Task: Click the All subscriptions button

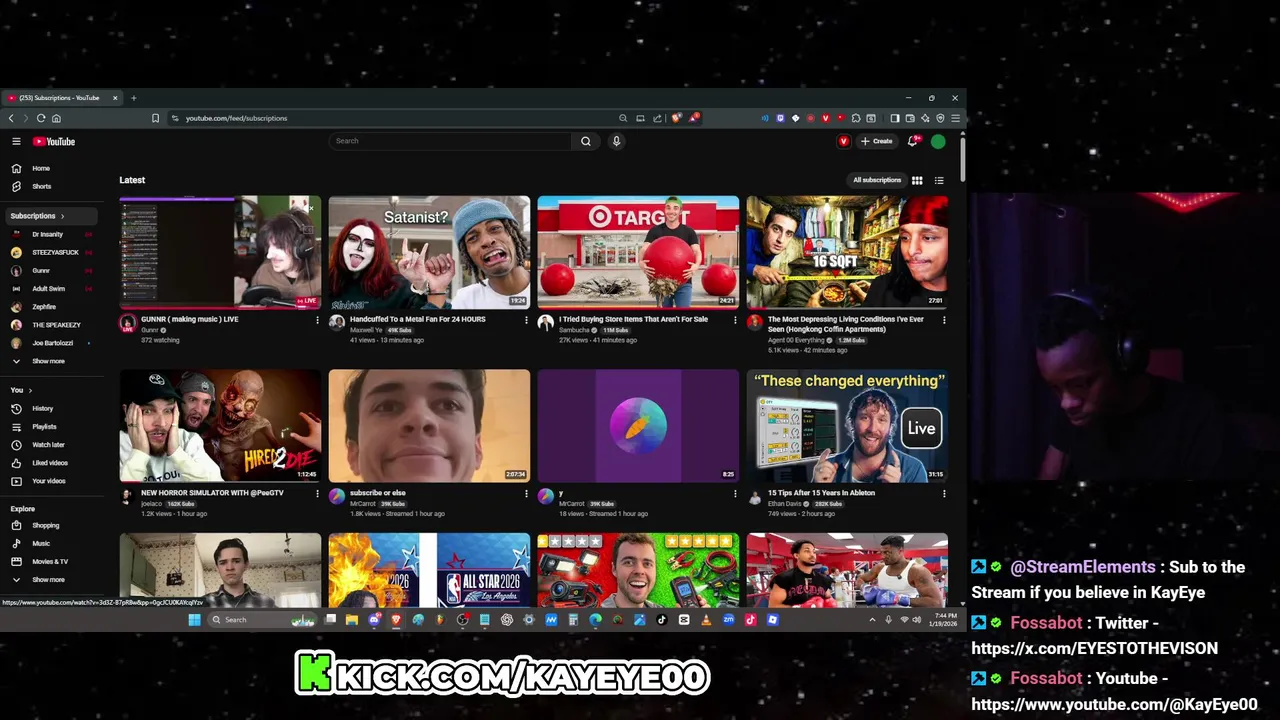Action: coord(877,180)
